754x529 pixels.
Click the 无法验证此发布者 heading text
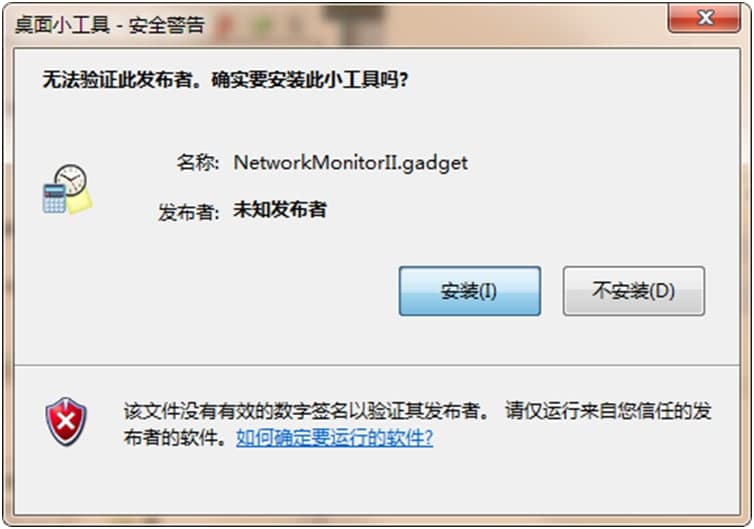click(x=117, y=80)
